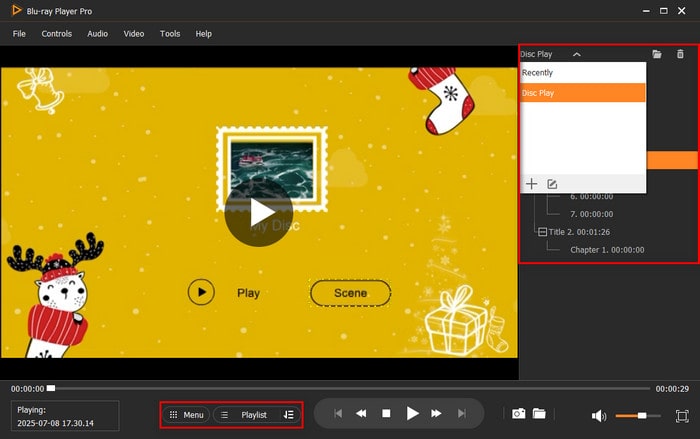
Task: Take a snapshot with the camera icon
Action: click(518, 414)
